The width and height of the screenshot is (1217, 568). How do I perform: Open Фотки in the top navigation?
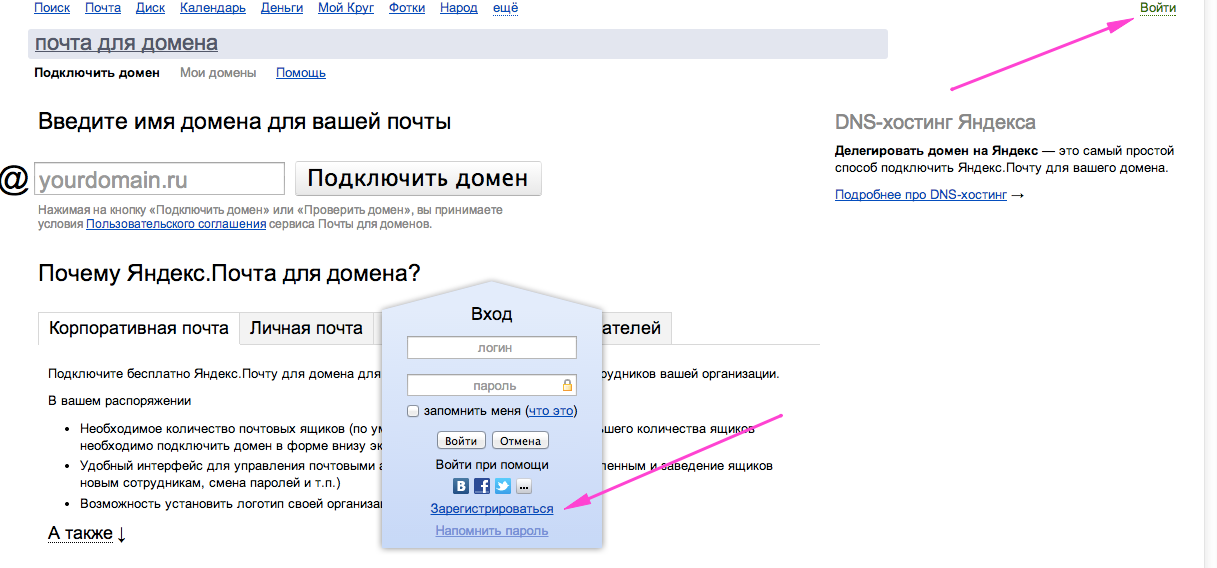[407, 8]
